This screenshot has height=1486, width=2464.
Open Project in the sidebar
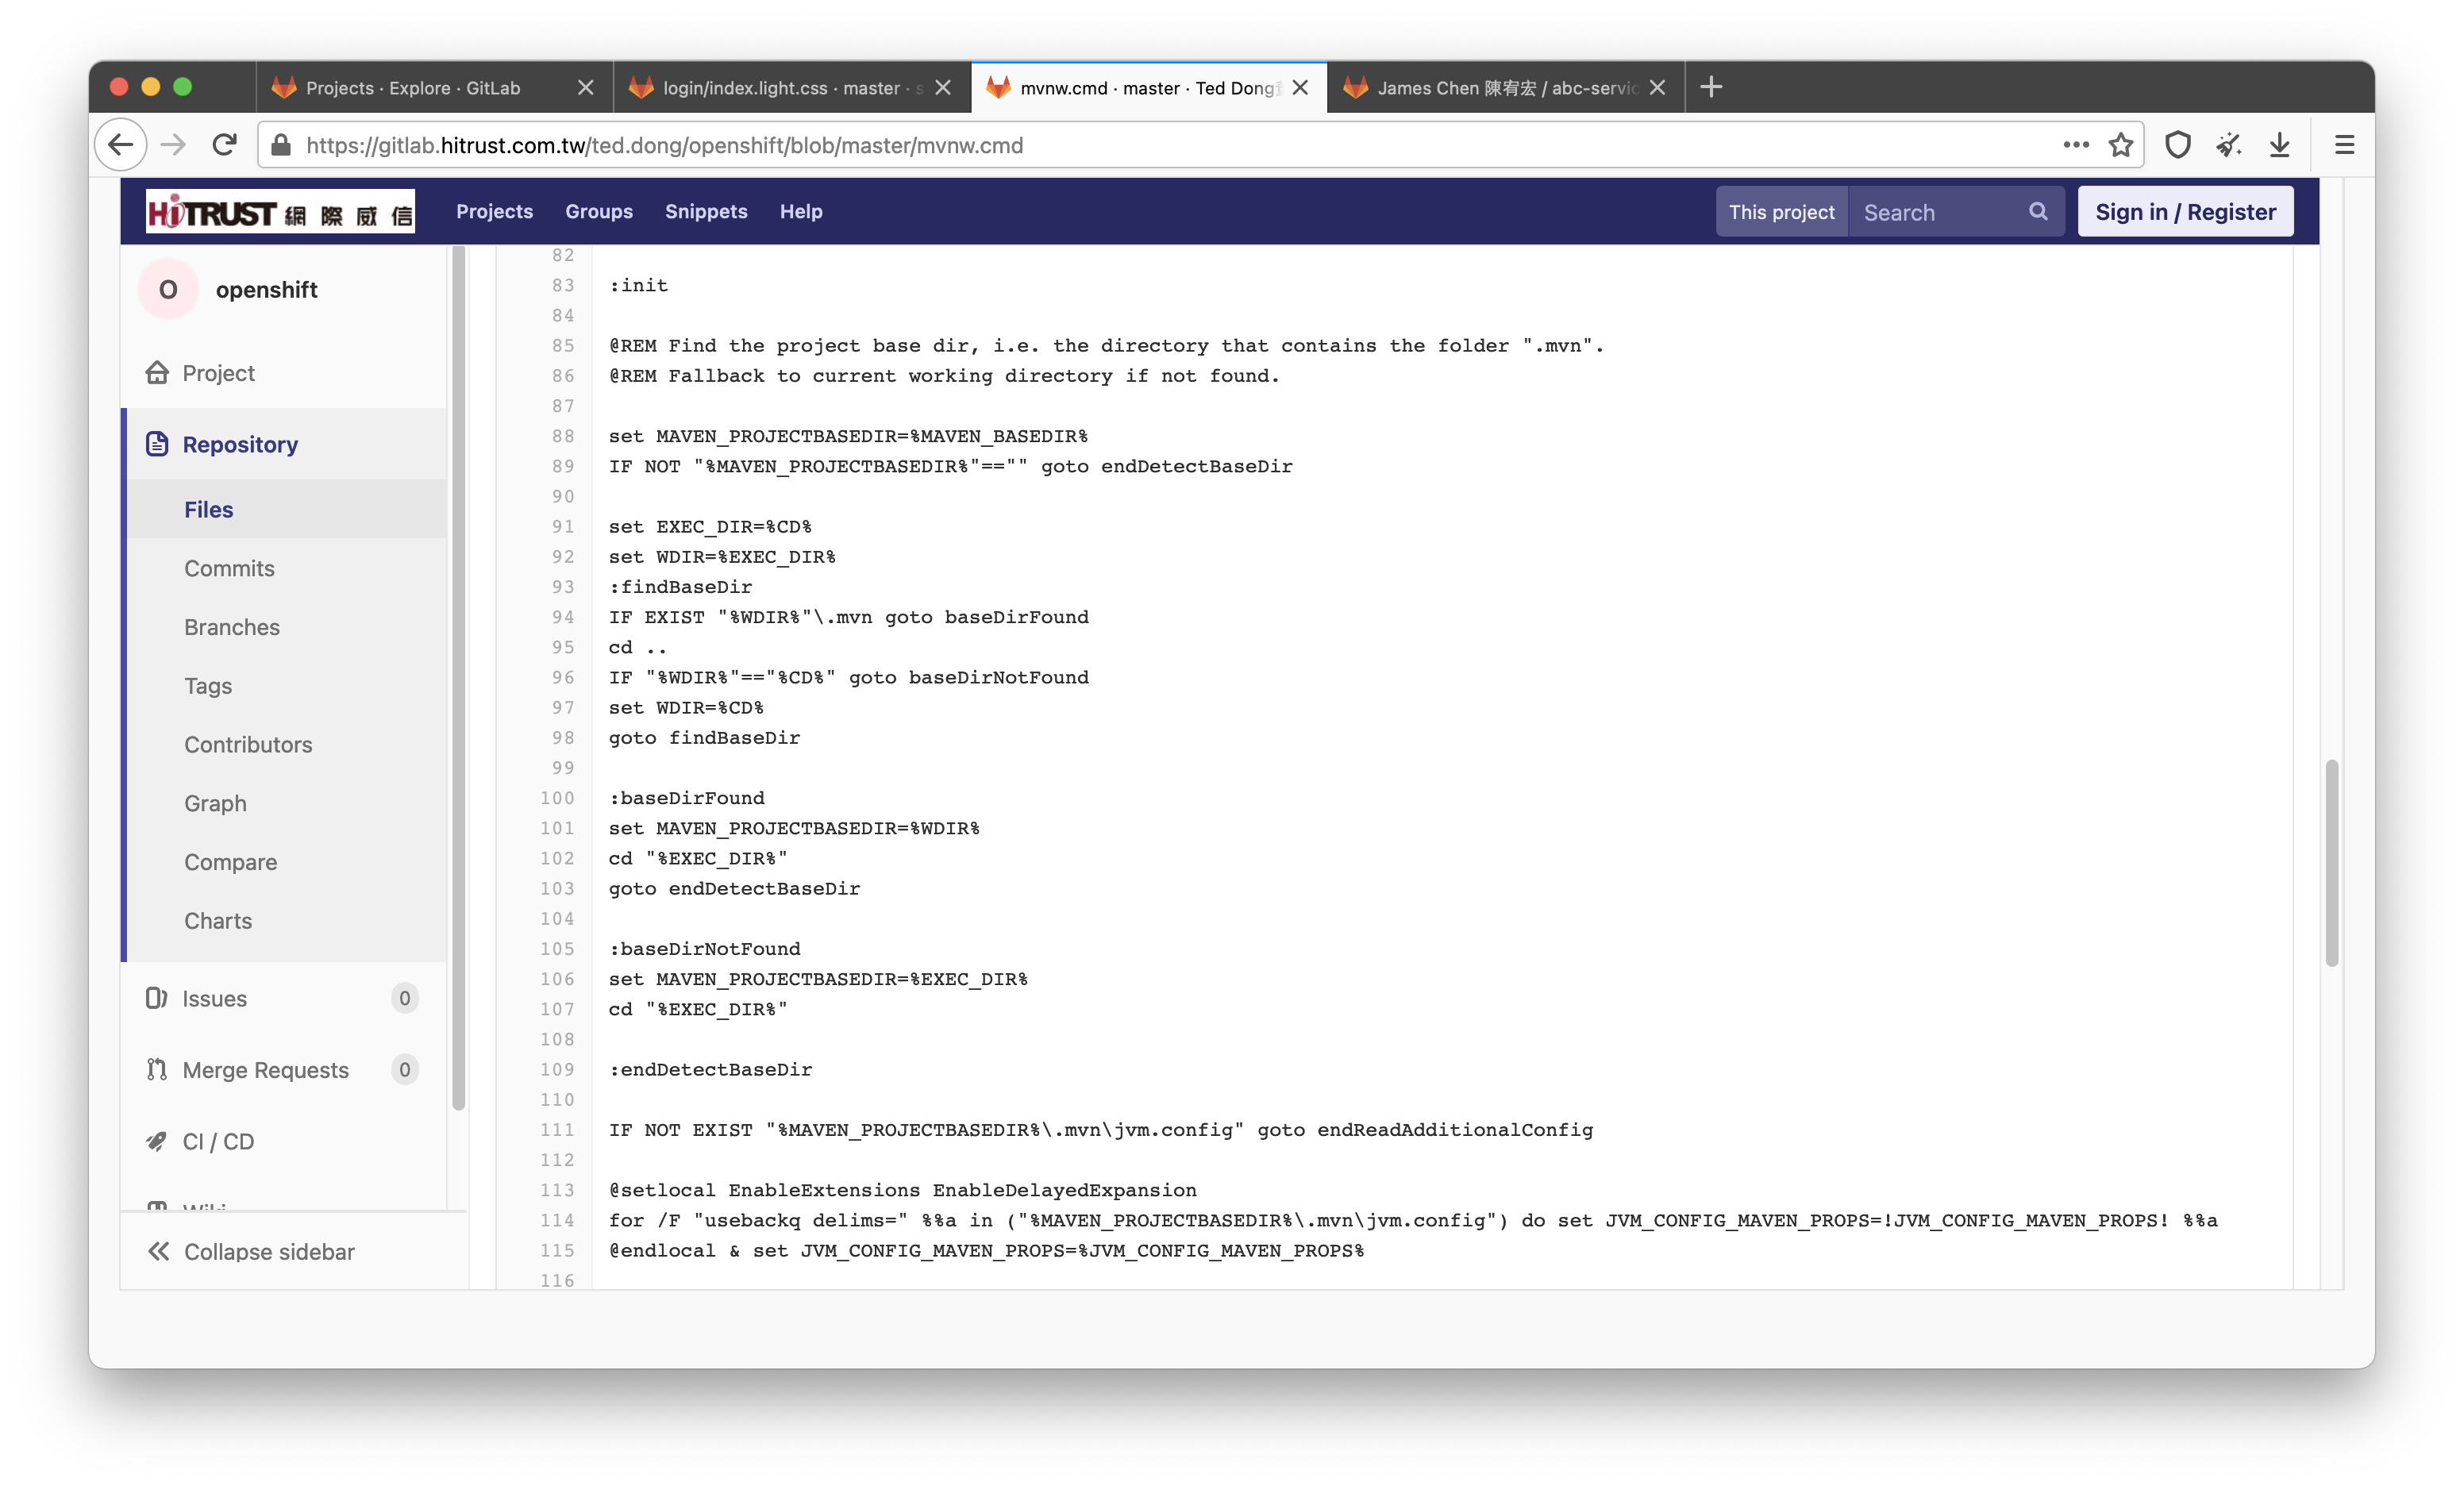click(x=218, y=373)
